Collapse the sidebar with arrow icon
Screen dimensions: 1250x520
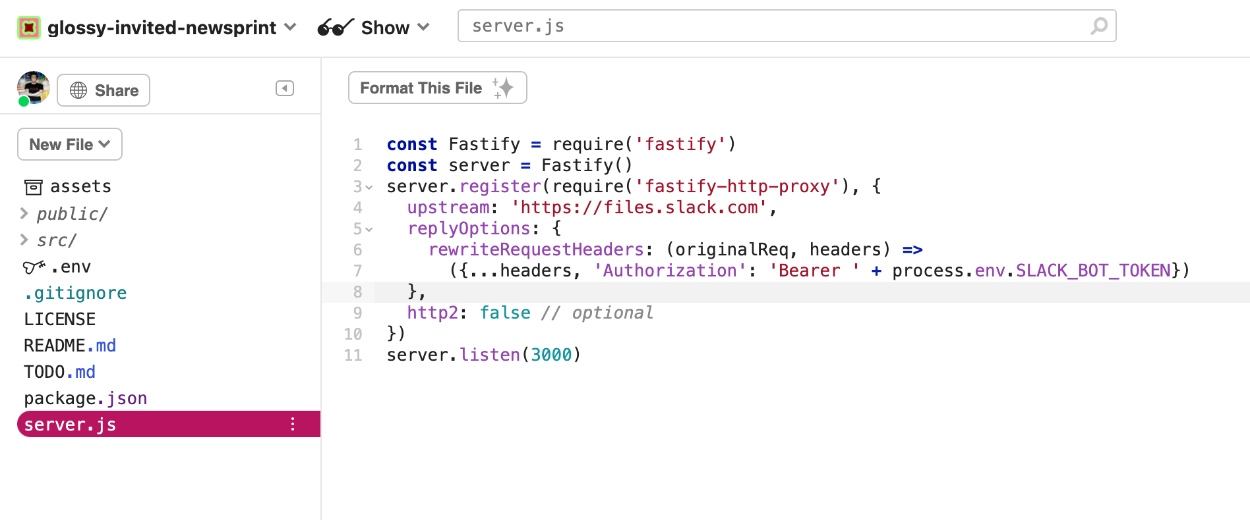pos(285,89)
